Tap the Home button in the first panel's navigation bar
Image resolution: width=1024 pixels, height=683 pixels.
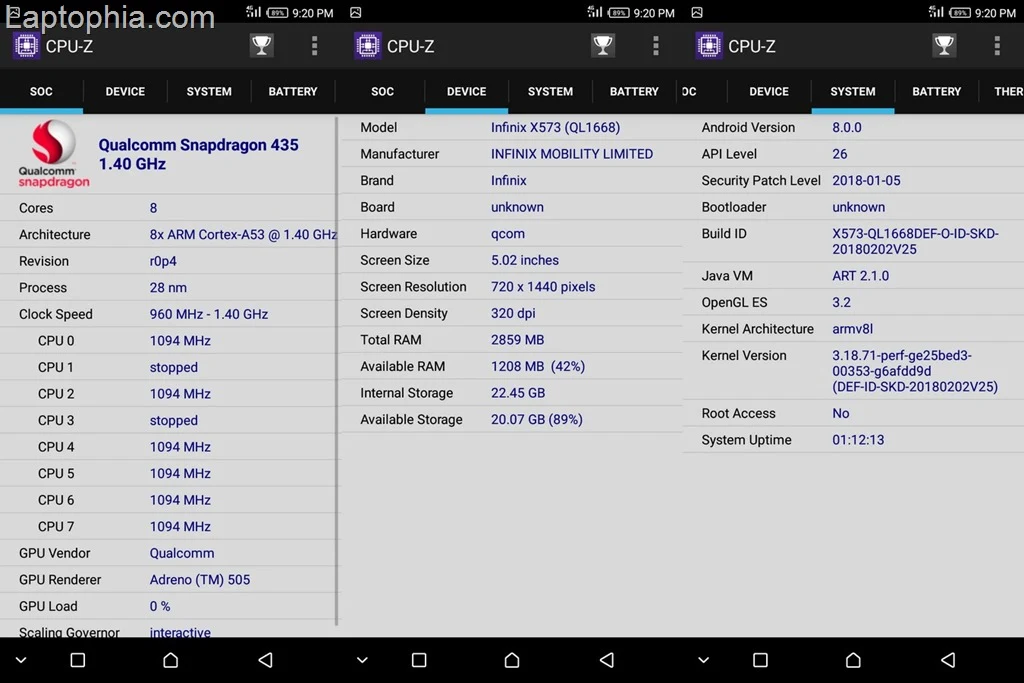tap(170, 660)
